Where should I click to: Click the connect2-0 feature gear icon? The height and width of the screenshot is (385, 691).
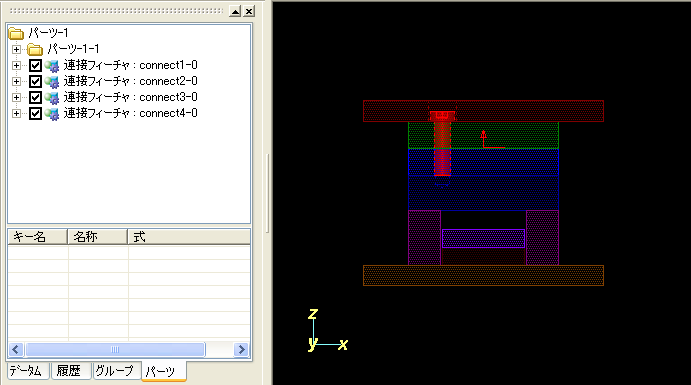click(52, 81)
